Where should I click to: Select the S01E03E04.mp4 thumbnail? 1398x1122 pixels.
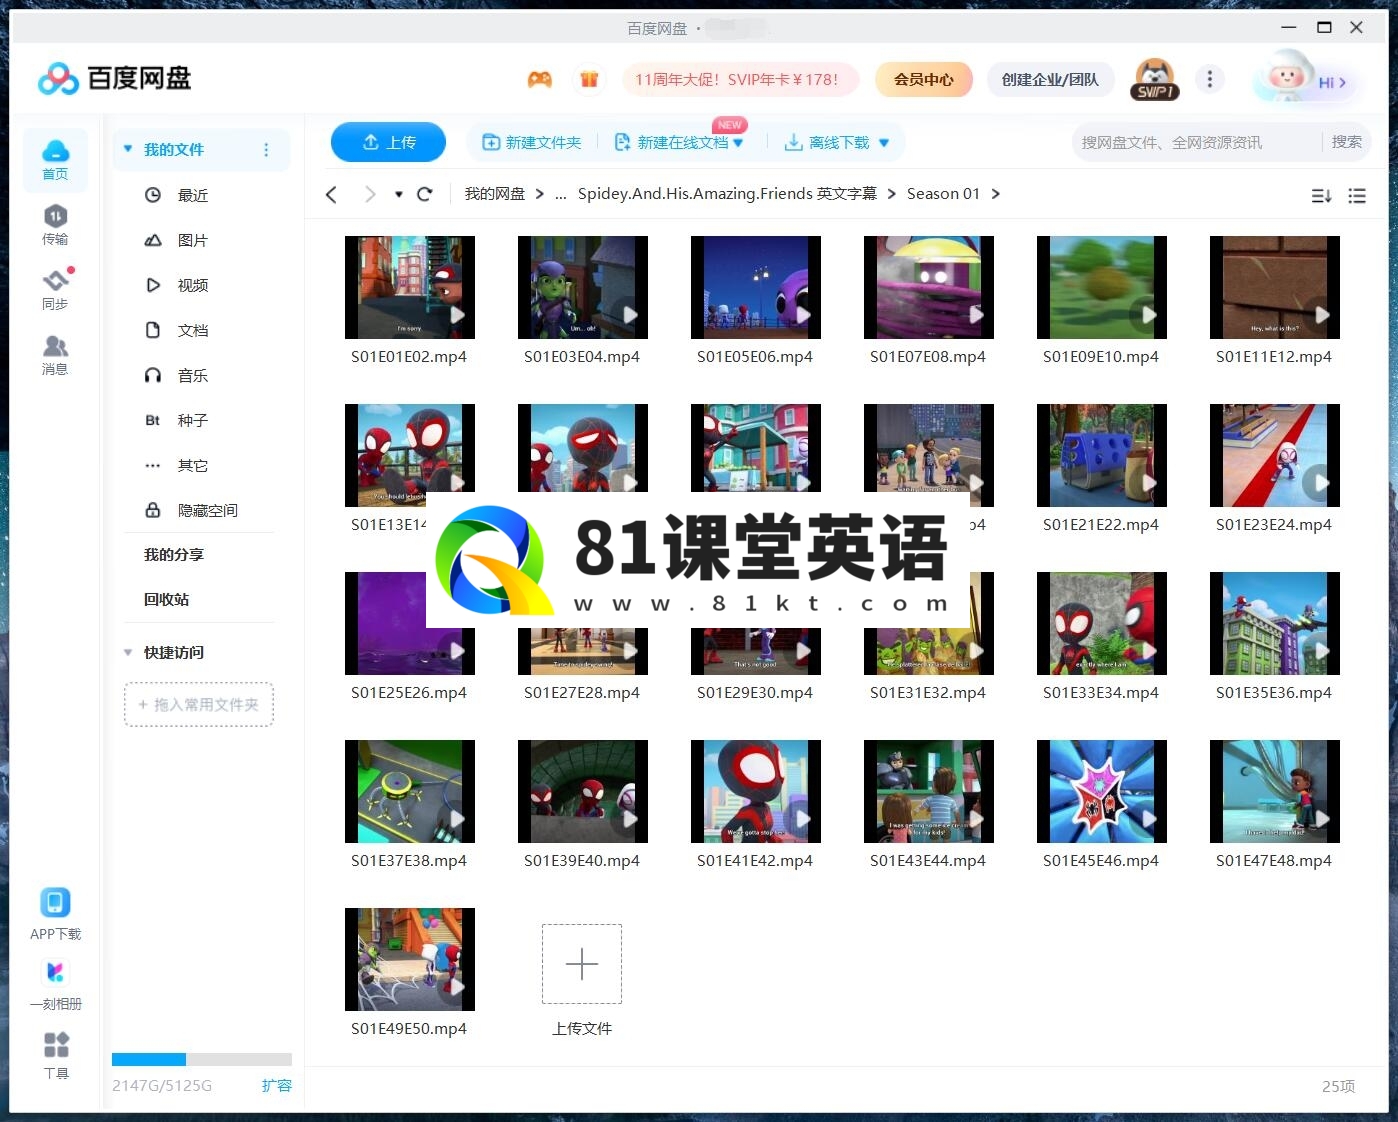point(583,287)
